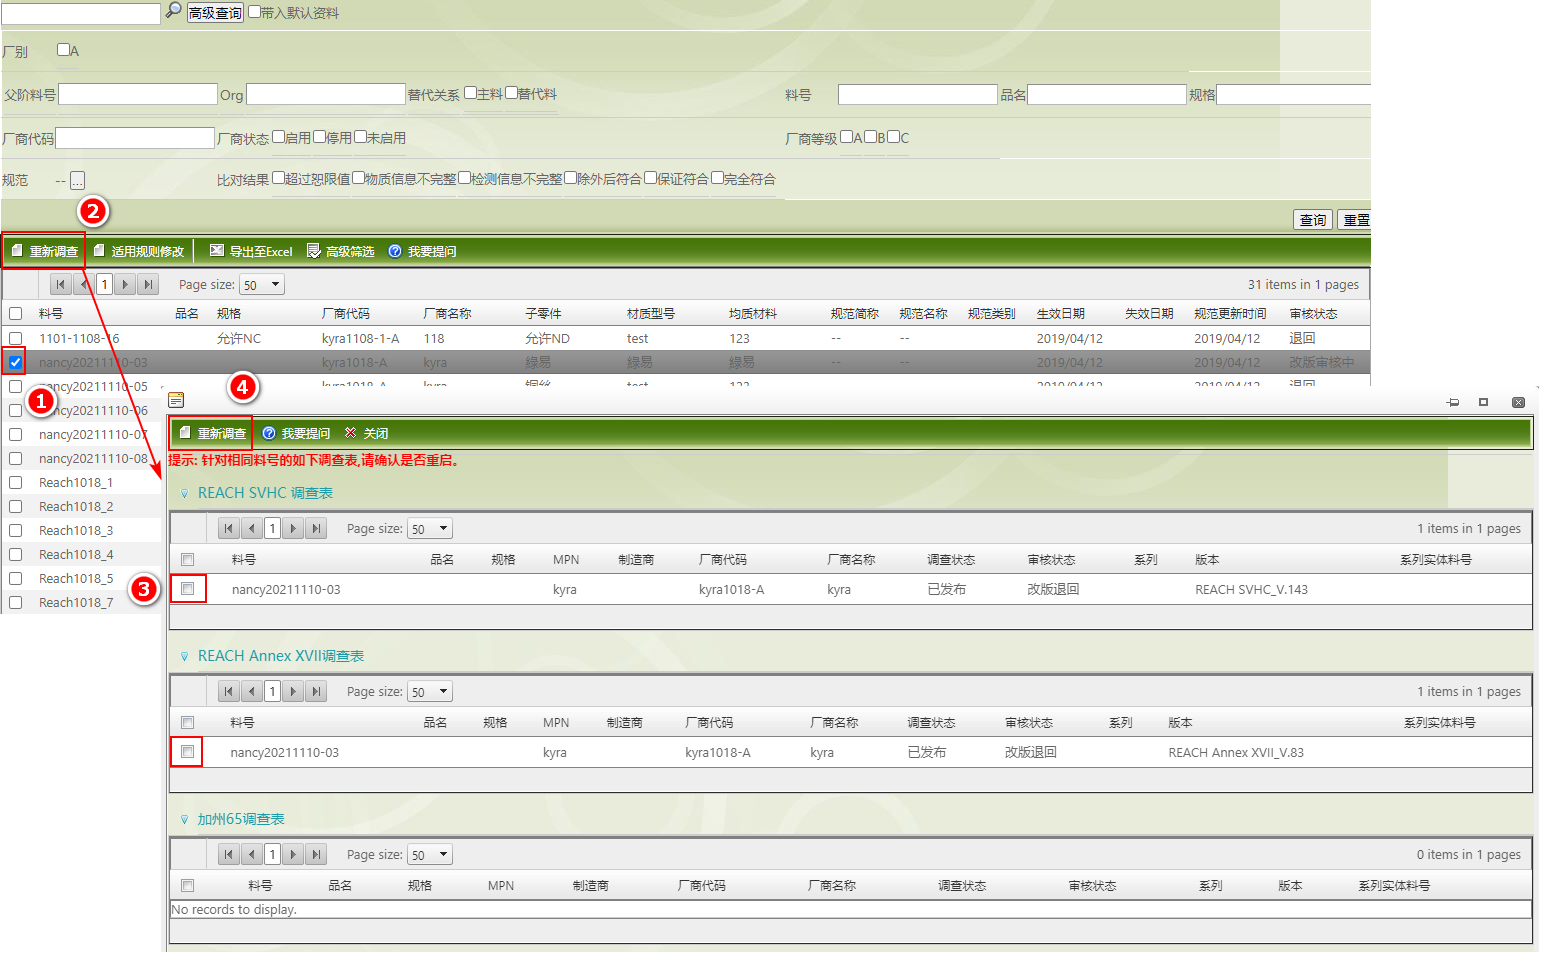The image size is (1543, 959).
Task: Check 完全符合 checkbox
Action: [717, 178]
